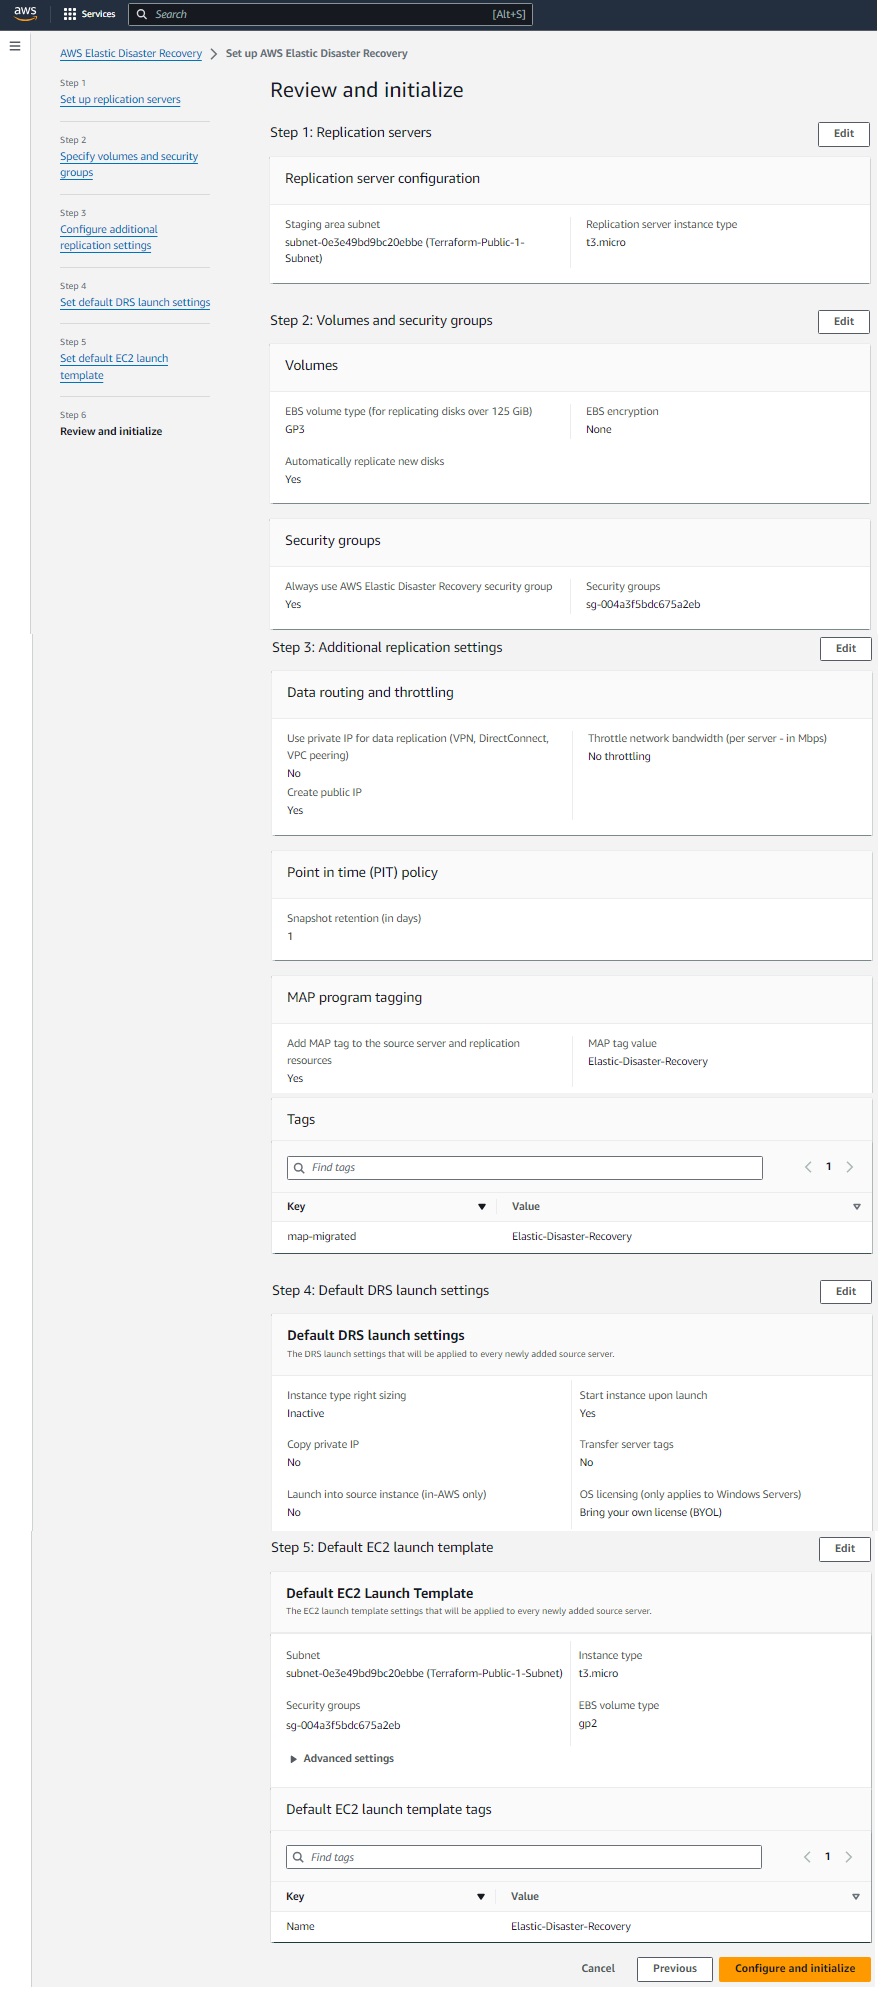Click the AWS top search bar

click(x=330, y=14)
